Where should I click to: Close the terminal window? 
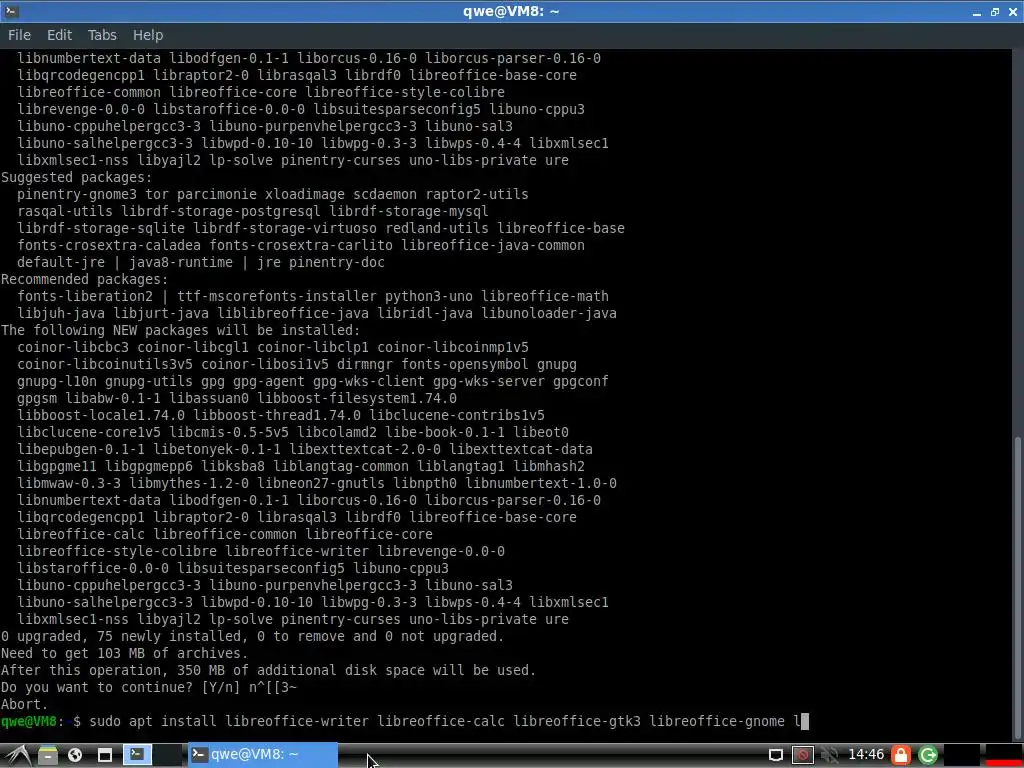pyautogui.click(x=1014, y=12)
